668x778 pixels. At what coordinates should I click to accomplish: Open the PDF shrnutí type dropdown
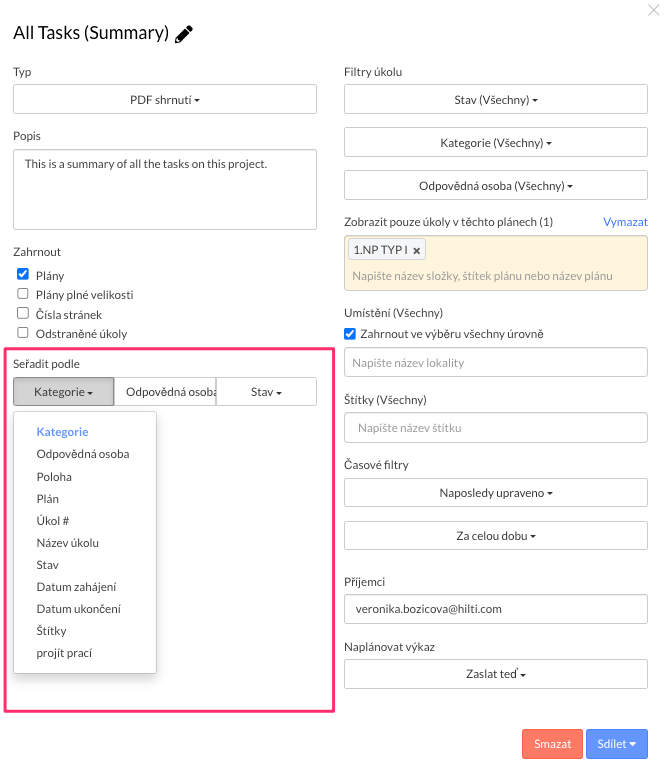[x=165, y=100]
